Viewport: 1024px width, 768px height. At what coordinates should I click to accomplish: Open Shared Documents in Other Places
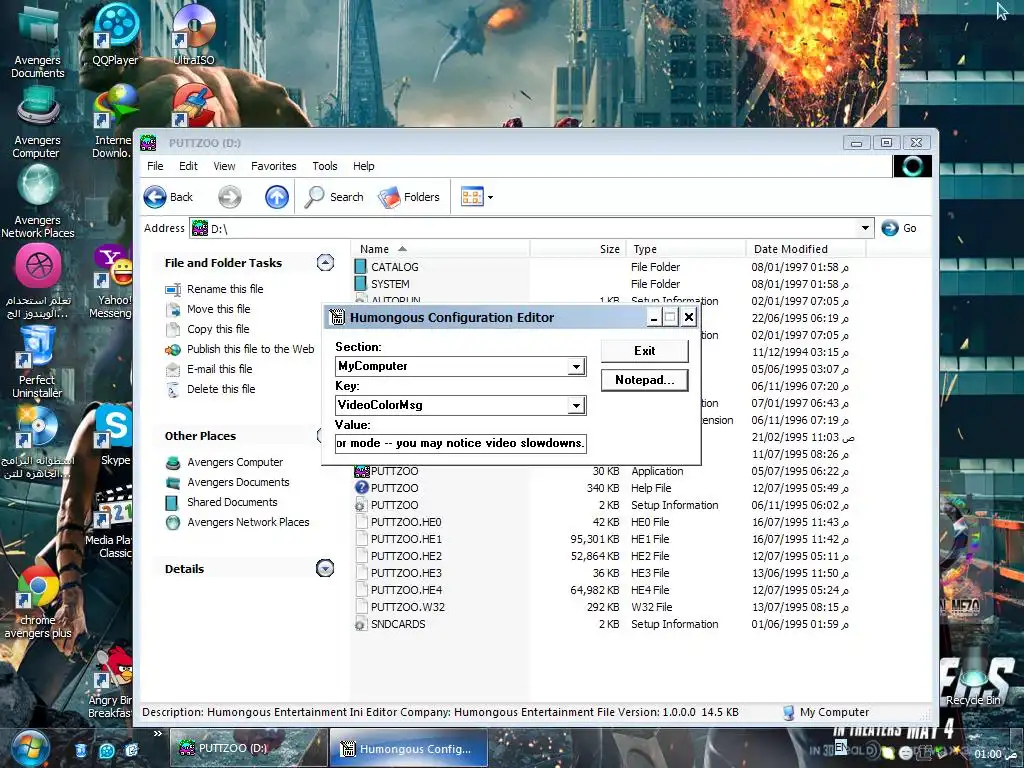[232, 502]
